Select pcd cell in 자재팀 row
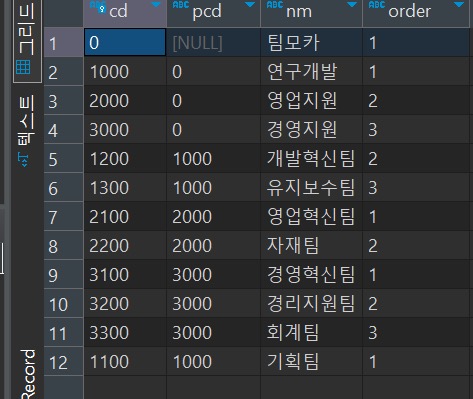Screen dimensions: 473x399 coord(213,245)
